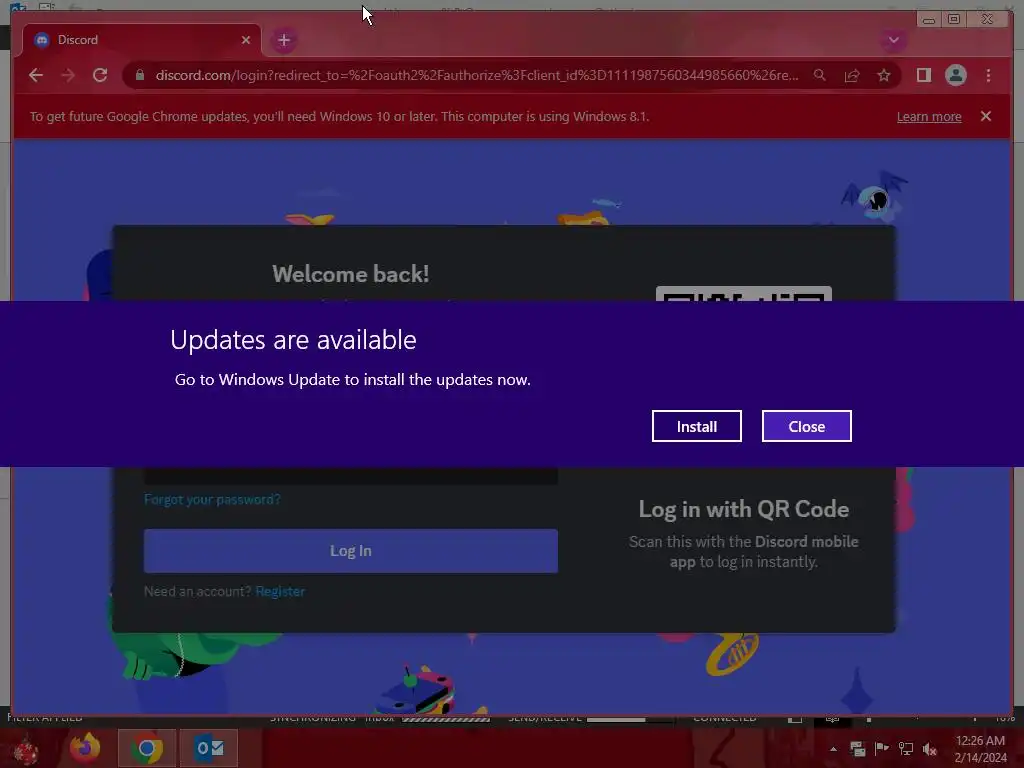Image resolution: width=1024 pixels, height=768 pixels.
Task: Open the Chrome profile avatar
Action: point(955,75)
